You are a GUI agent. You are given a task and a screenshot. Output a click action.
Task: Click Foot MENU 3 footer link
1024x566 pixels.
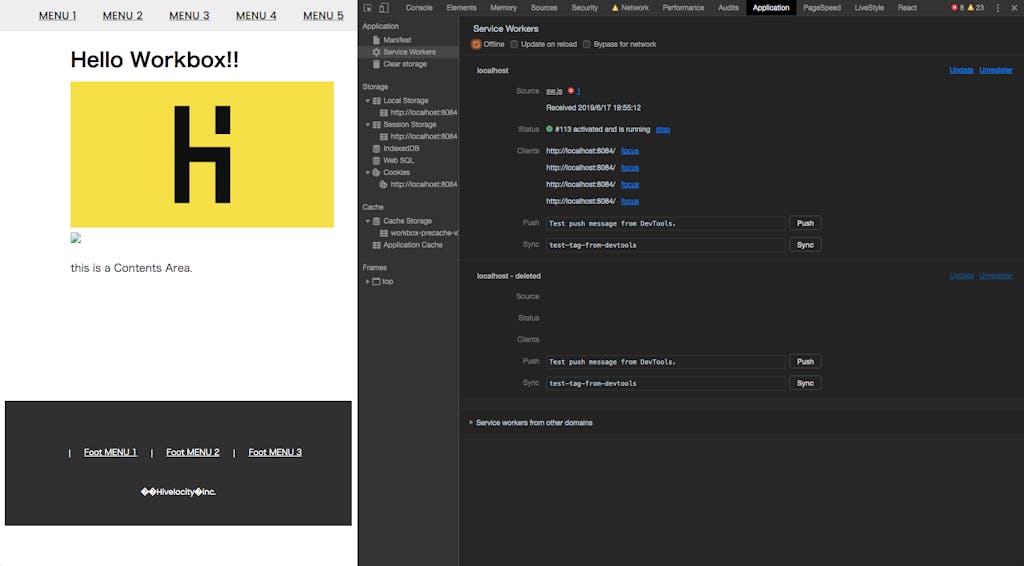click(x=275, y=452)
